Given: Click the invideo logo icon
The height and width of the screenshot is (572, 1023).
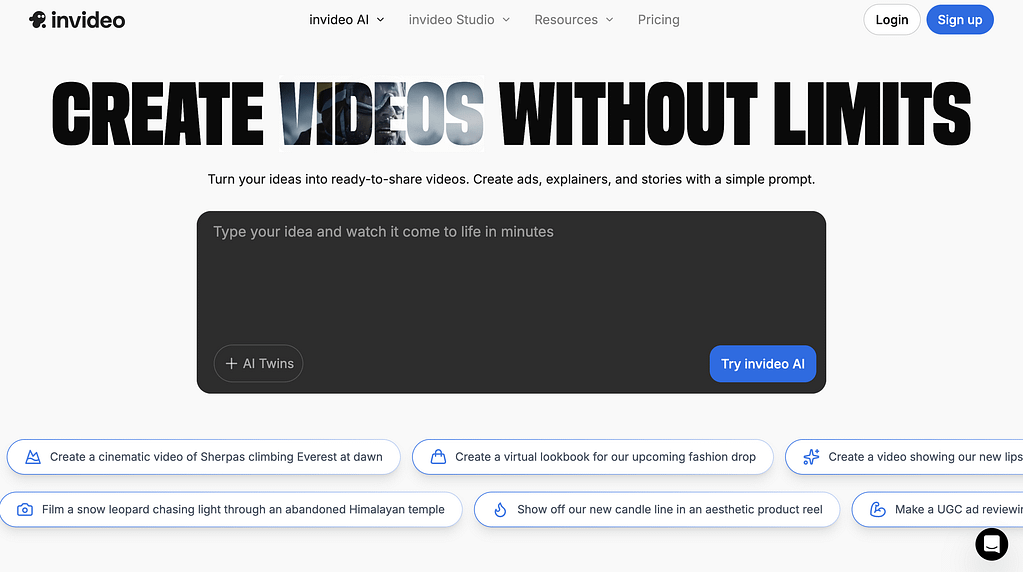Looking at the screenshot, I should coord(37,20).
